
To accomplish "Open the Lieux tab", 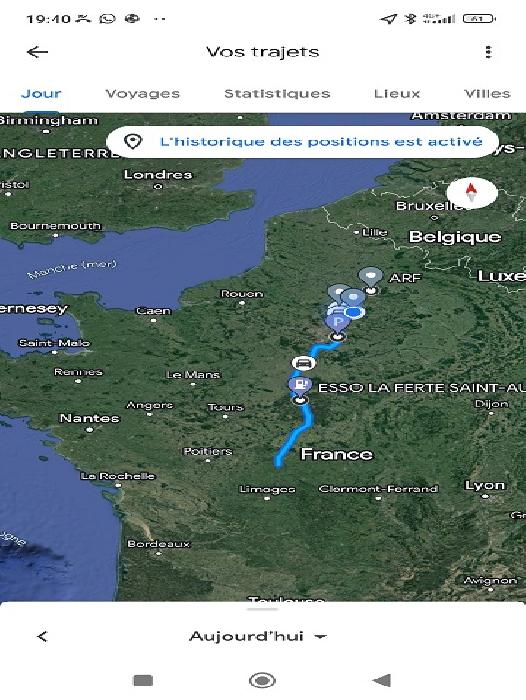I will (x=397, y=94).
